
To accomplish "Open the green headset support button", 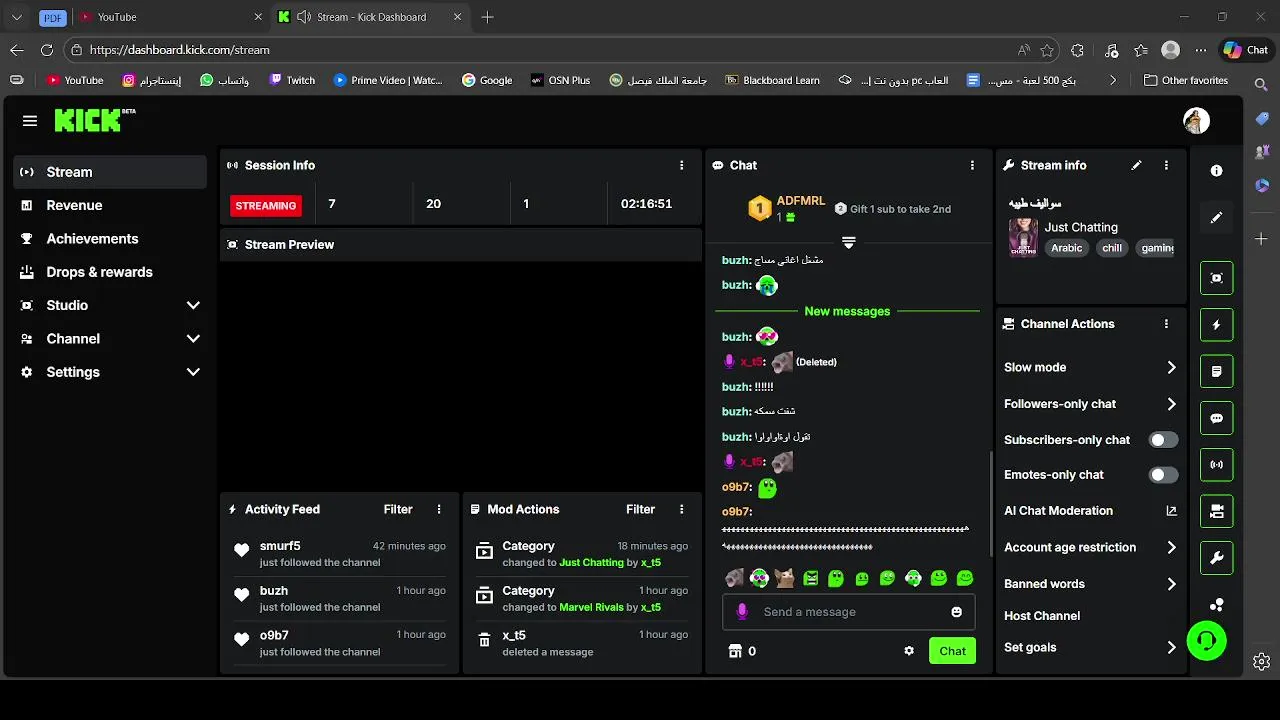I will coord(1206,641).
